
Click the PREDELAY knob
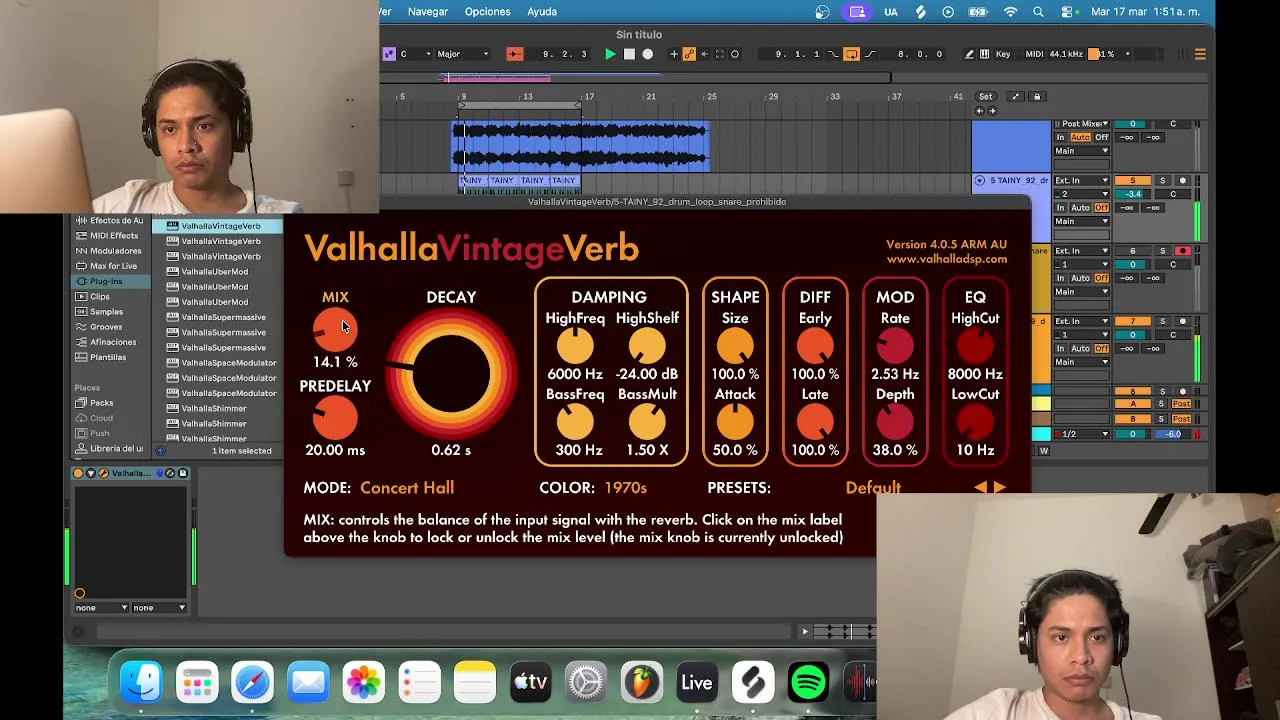(x=334, y=417)
